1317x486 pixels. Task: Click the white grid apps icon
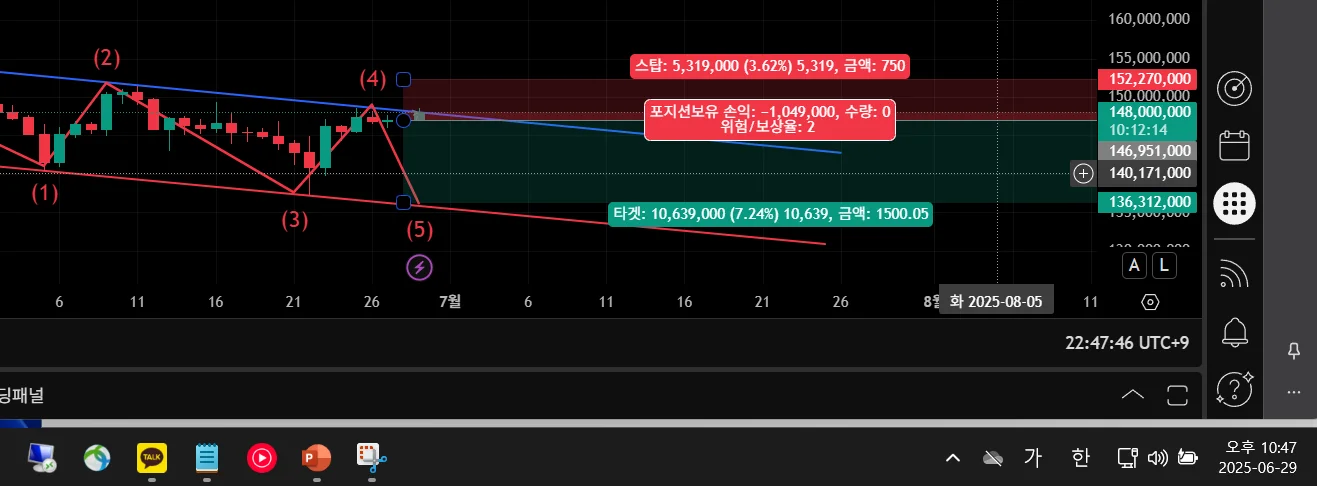click(x=1235, y=203)
